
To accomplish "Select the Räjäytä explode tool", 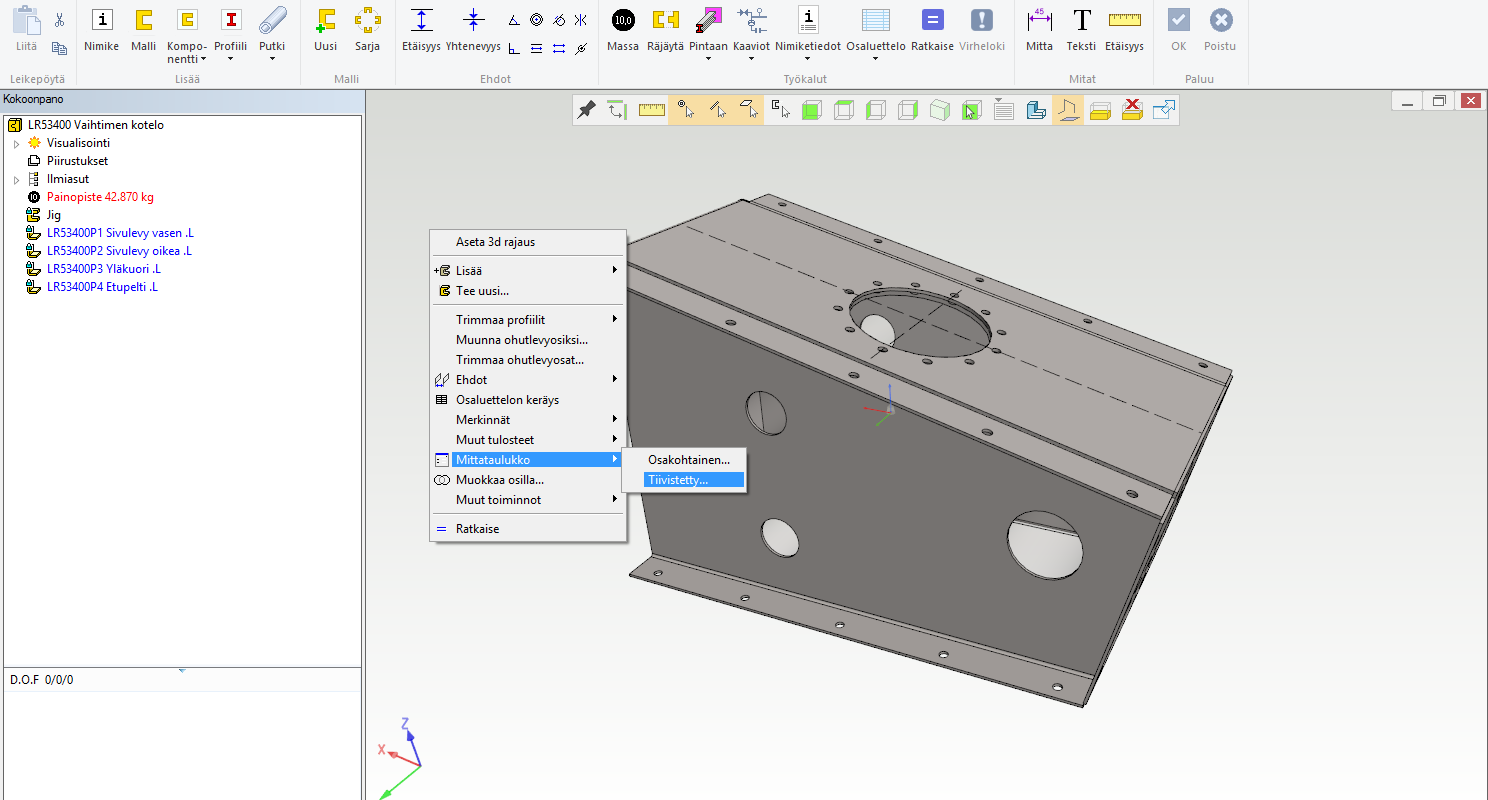I will (x=665, y=21).
